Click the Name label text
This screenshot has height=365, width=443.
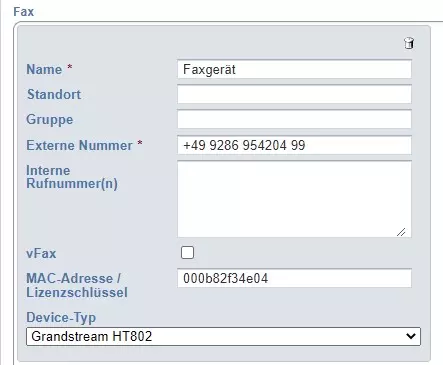(44, 69)
